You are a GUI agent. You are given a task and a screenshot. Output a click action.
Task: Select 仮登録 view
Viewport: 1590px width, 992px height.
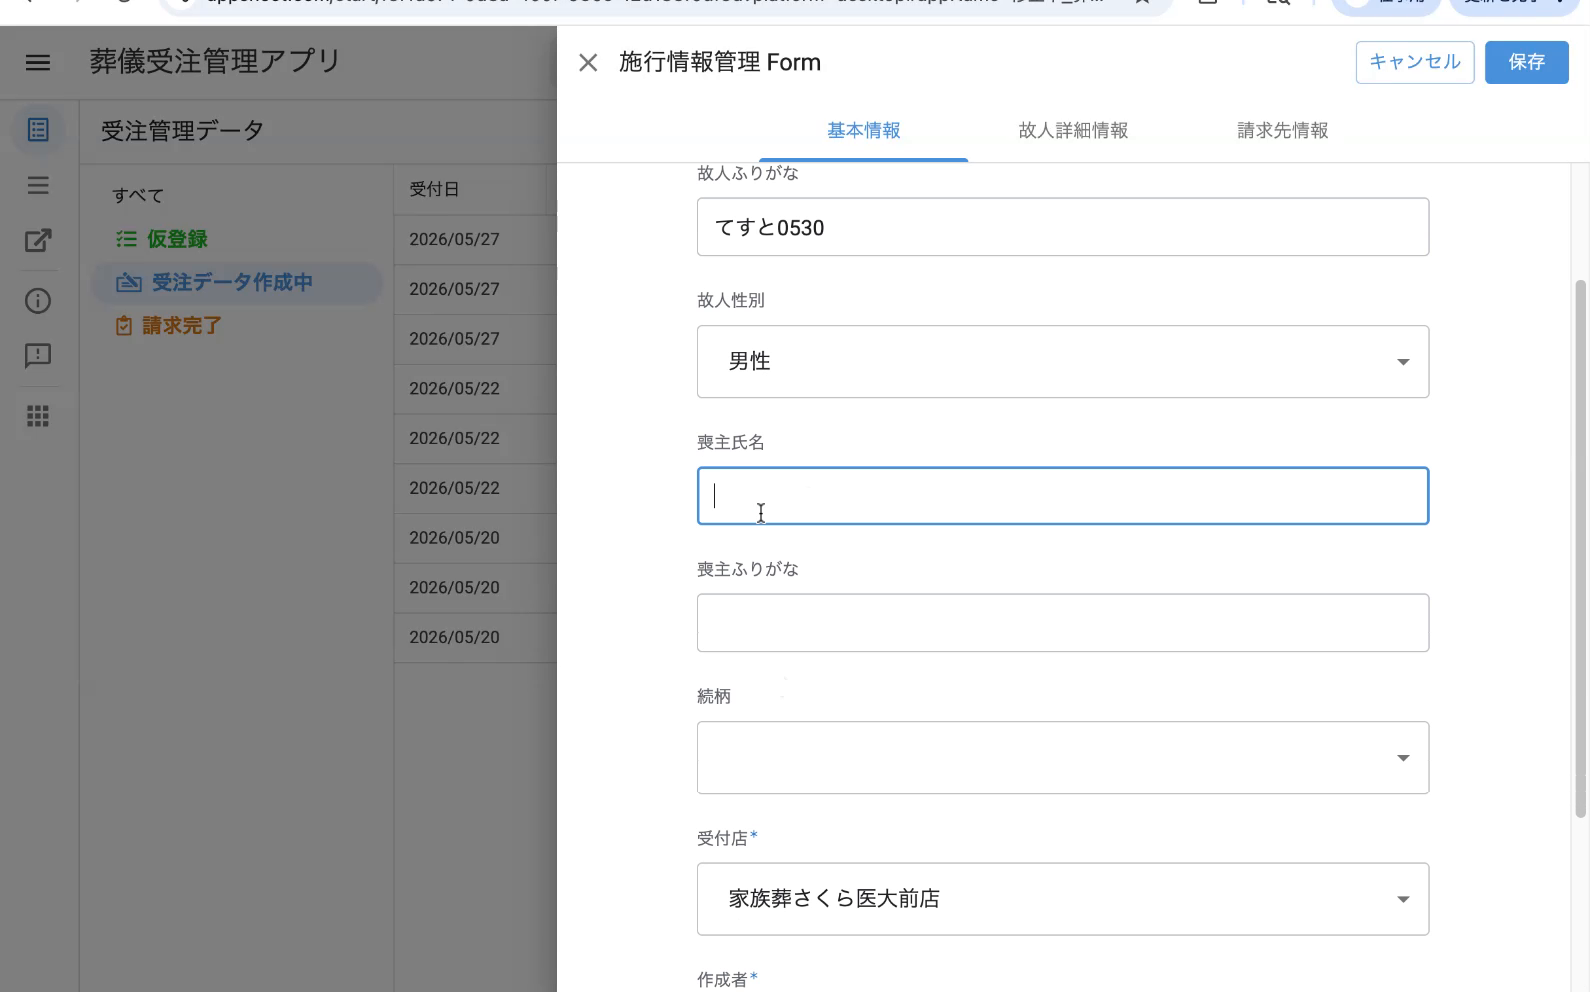236,239
